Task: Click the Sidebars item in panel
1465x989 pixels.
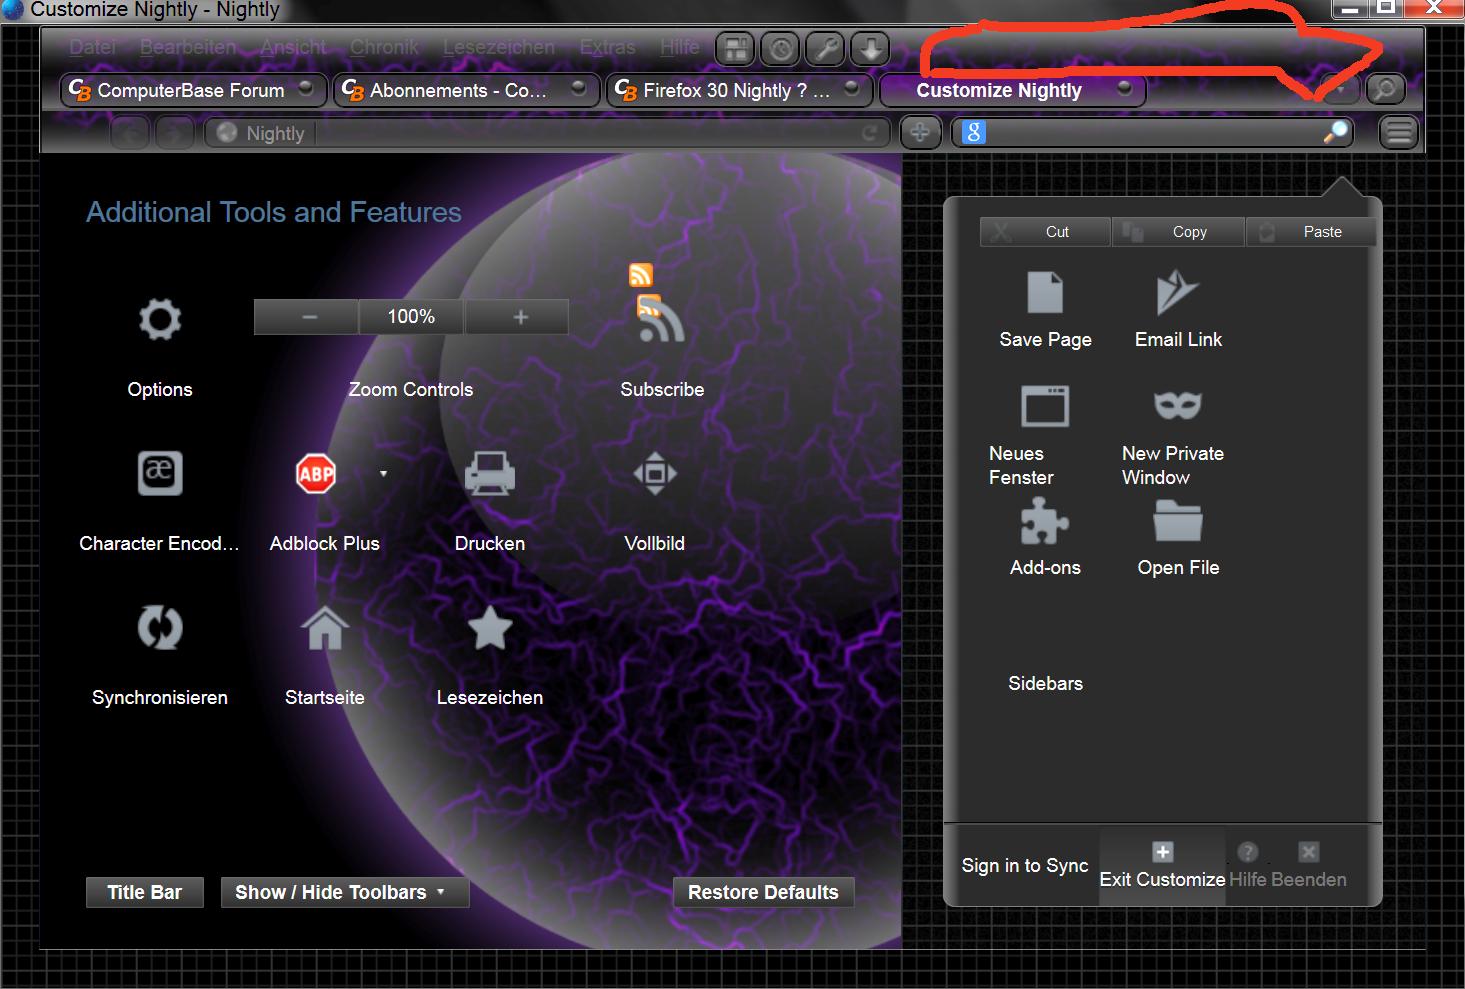Action: tap(1045, 684)
